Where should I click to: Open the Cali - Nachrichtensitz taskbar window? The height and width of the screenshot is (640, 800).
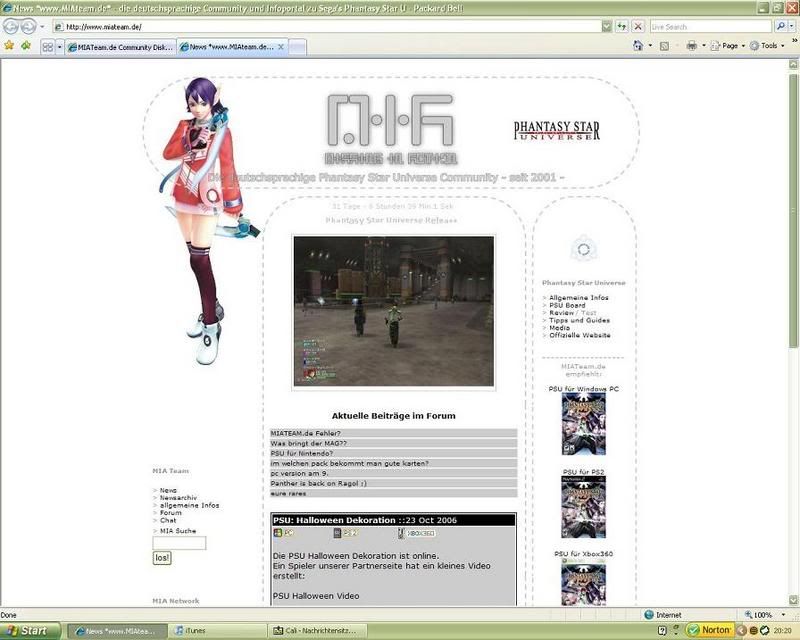(x=318, y=631)
